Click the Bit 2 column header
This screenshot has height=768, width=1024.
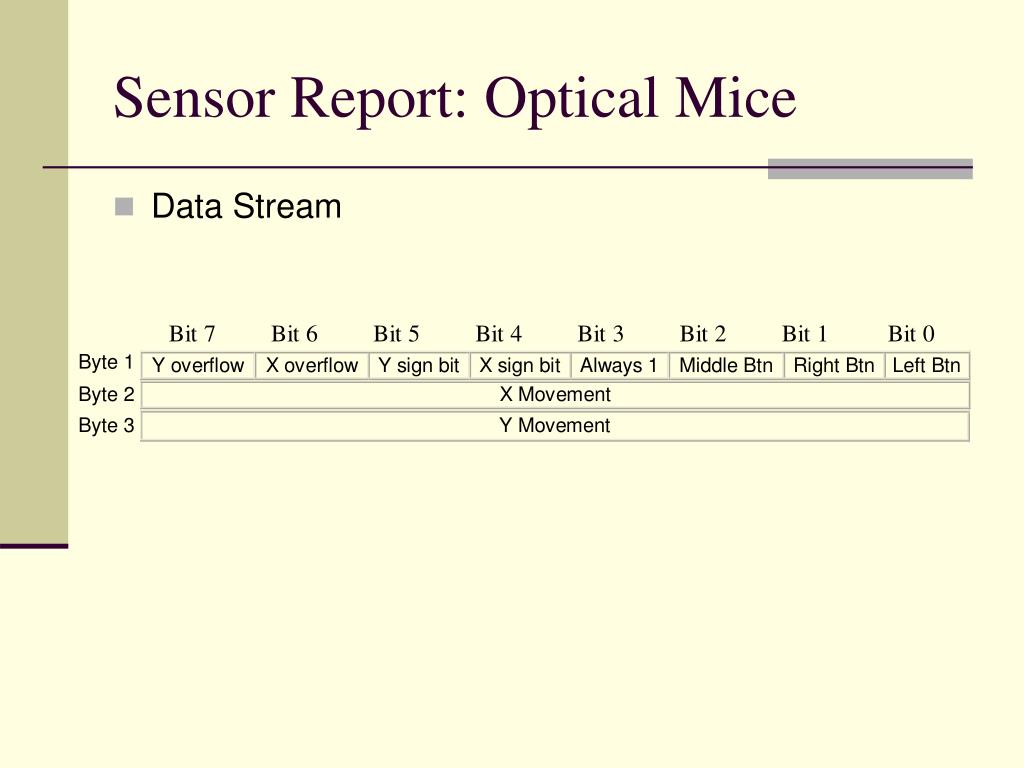pos(703,334)
